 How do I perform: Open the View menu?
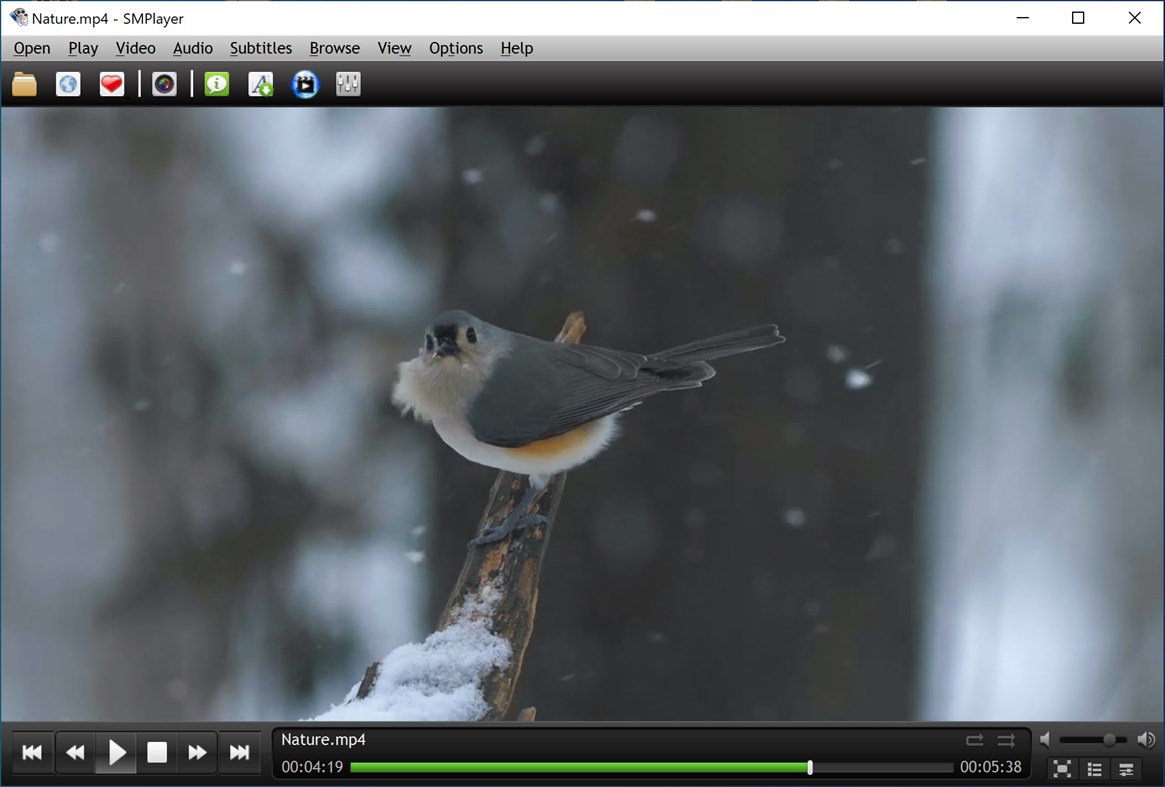point(393,48)
